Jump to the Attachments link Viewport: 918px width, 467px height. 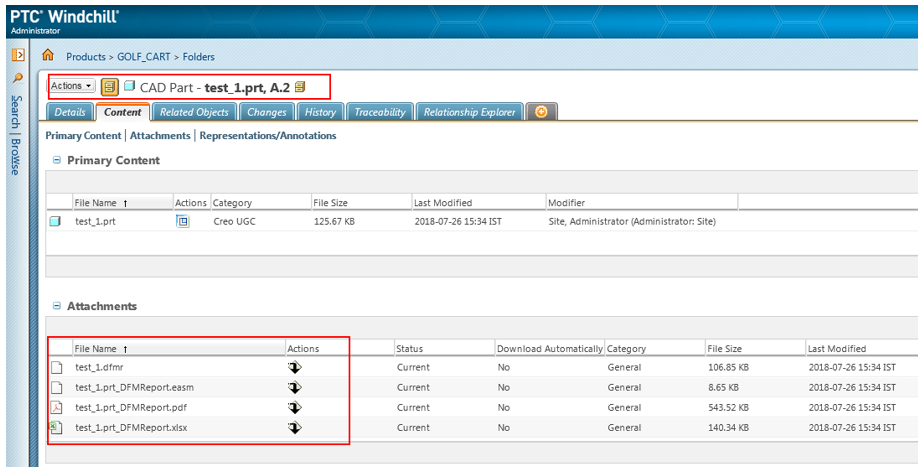[160, 135]
